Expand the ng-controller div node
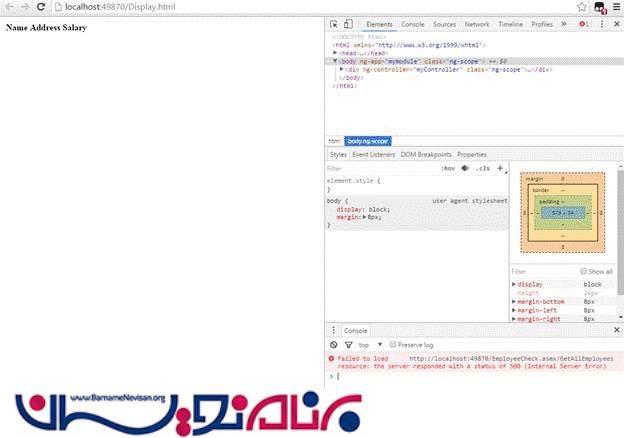Viewport: 624px width, 438px height. 343,69
